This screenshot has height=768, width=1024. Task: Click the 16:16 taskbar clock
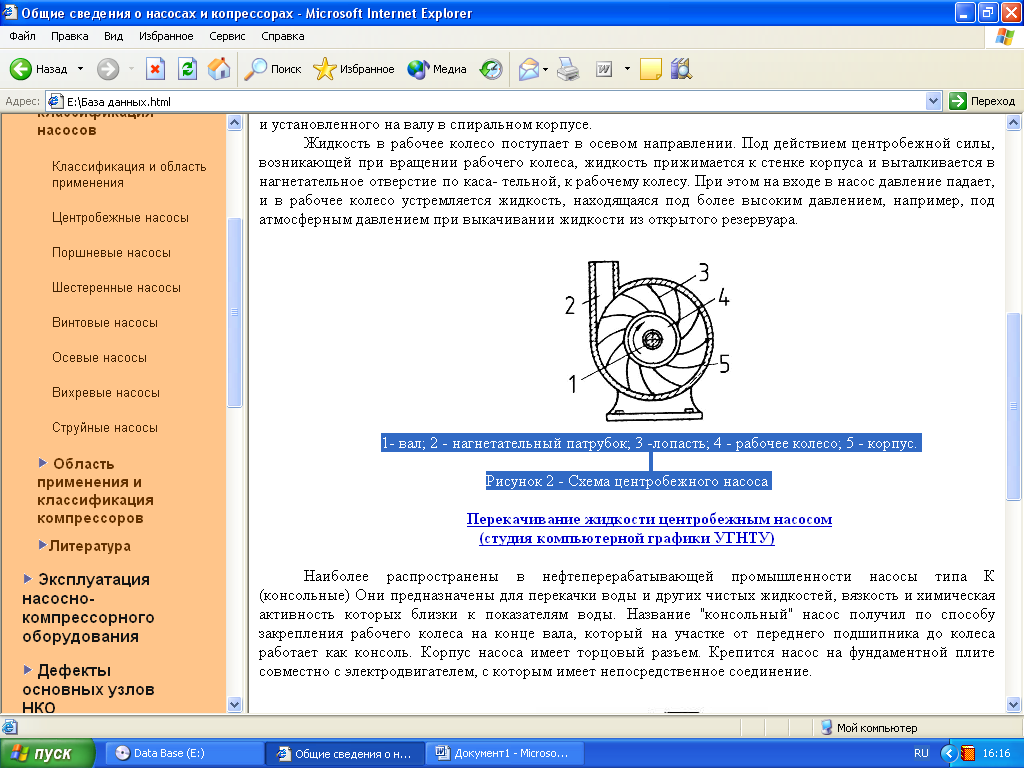pyautogui.click(x=996, y=754)
